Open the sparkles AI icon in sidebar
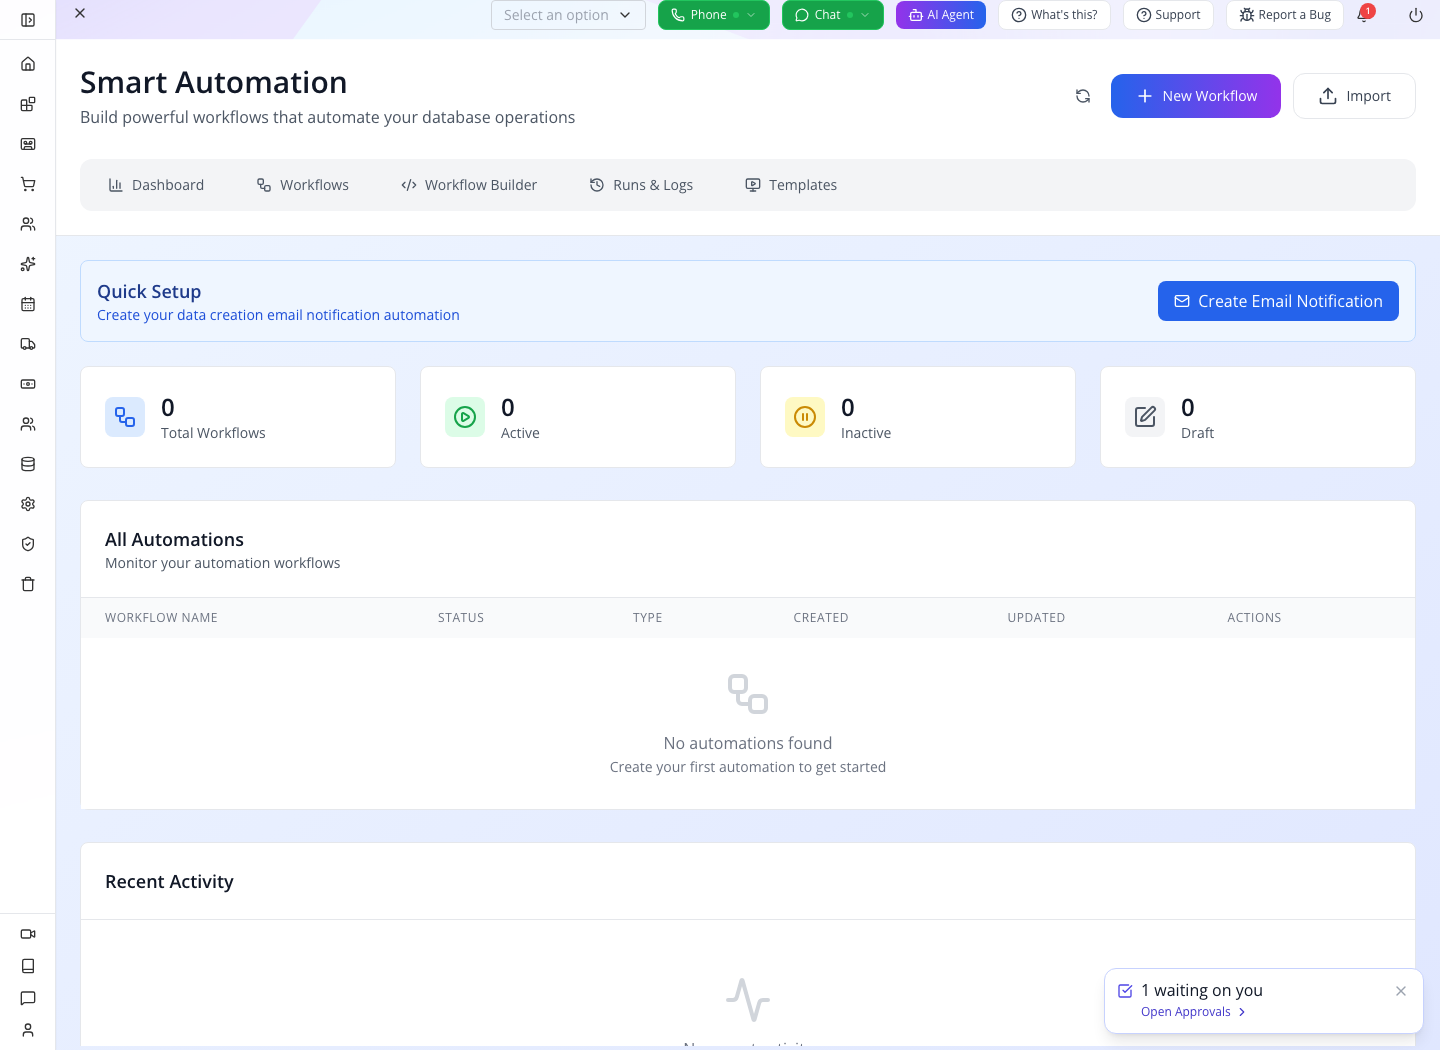The height and width of the screenshot is (1050, 1440). click(28, 264)
